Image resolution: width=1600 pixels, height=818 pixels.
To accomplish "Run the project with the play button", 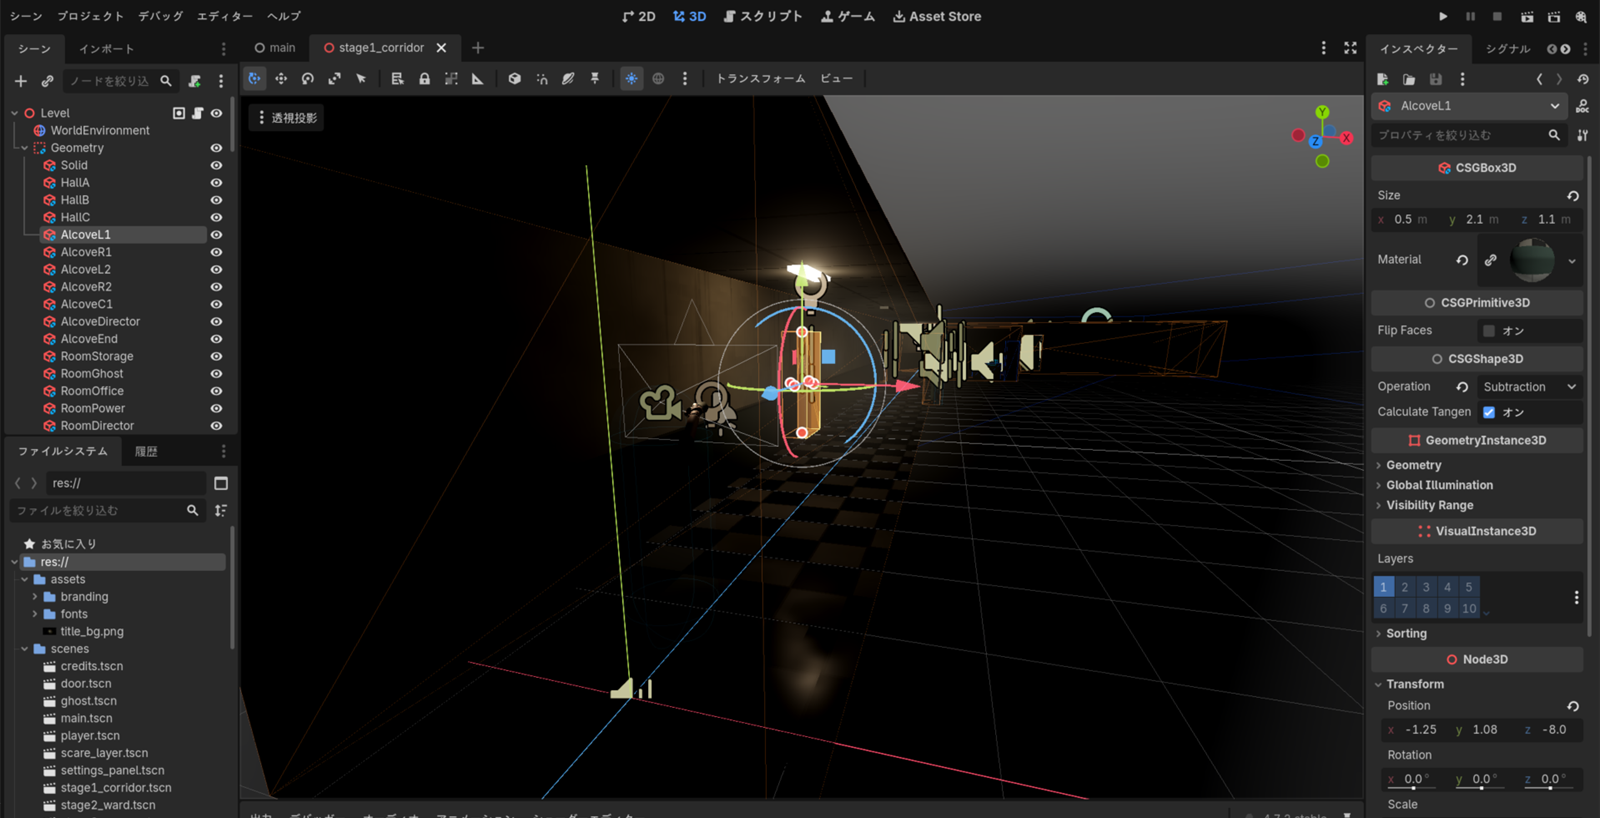I will click(1443, 17).
